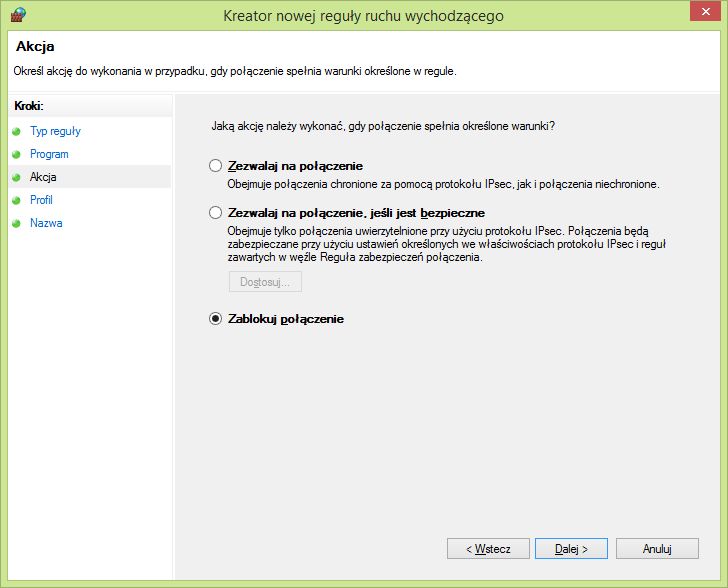Click green bullet beside 'Program'
This screenshot has width=728, height=588.
[17, 154]
